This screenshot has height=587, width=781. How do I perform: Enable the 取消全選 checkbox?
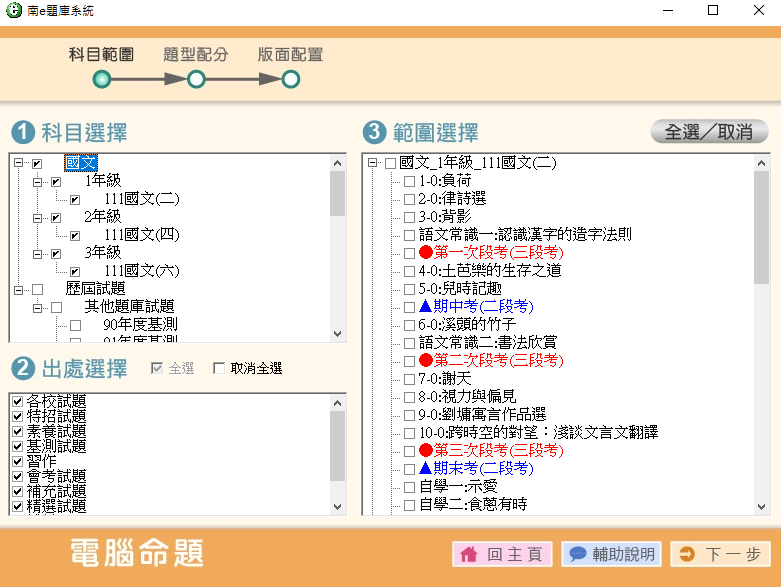219,369
